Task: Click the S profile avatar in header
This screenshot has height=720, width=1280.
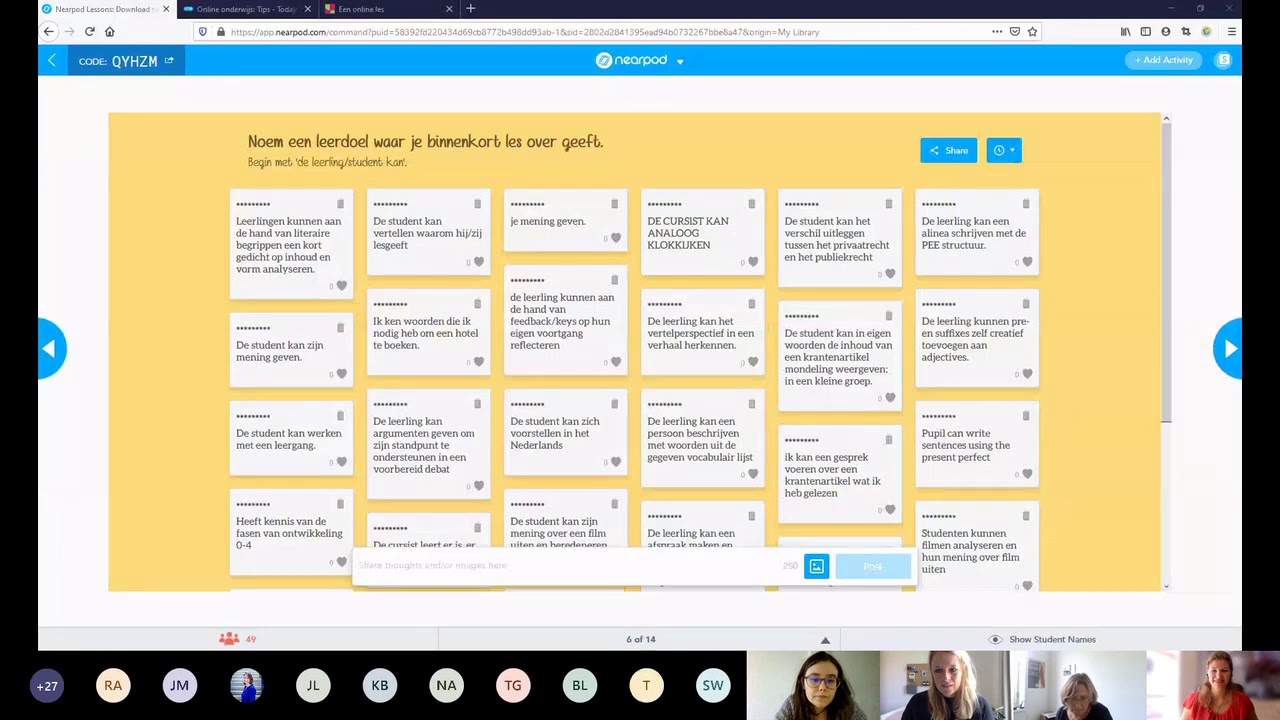Action: coord(1224,60)
